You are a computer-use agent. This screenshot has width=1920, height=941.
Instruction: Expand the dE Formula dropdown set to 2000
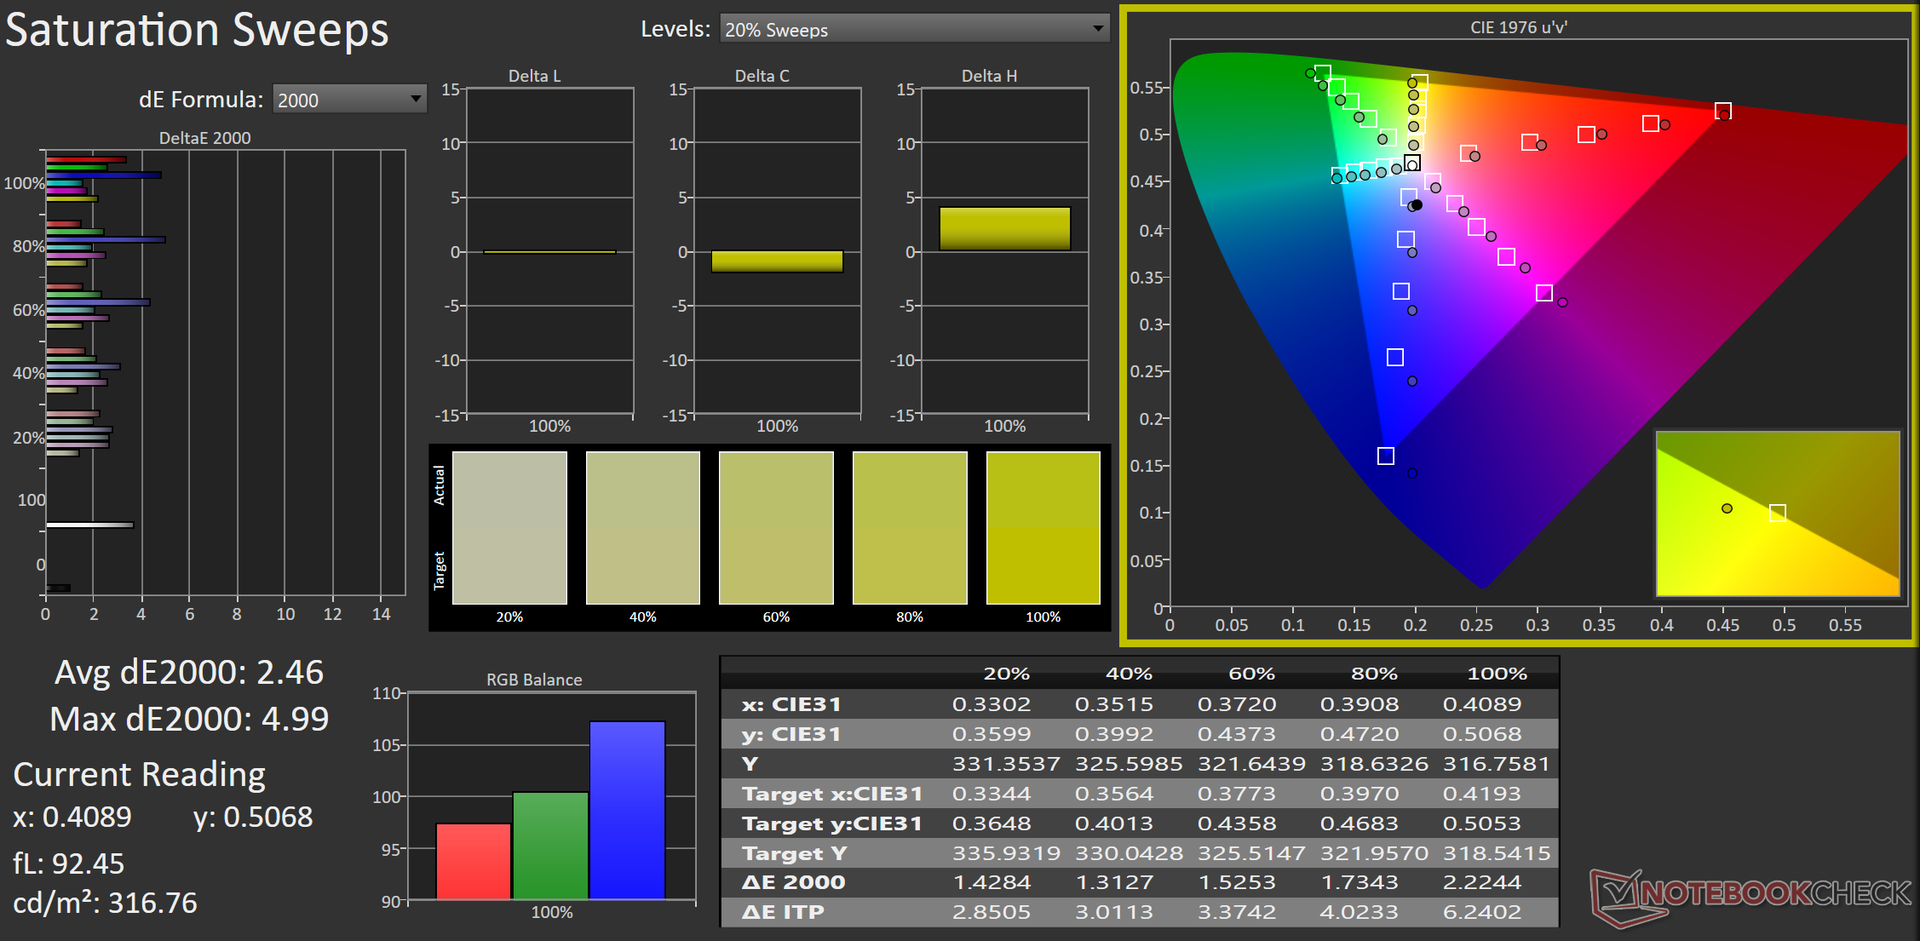(348, 99)
